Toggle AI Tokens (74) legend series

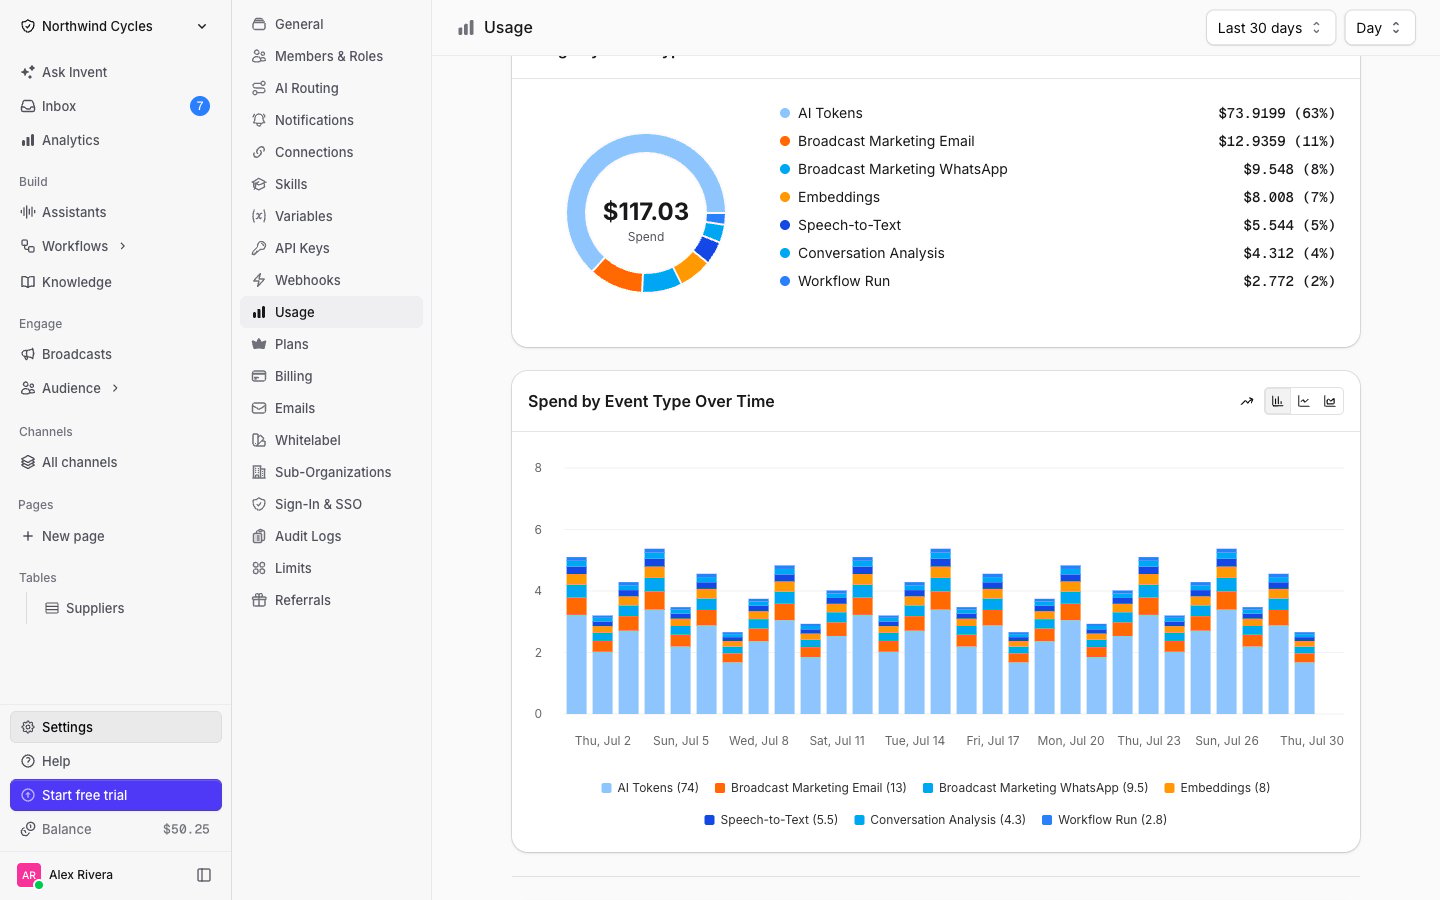click(x=650, y=788)
